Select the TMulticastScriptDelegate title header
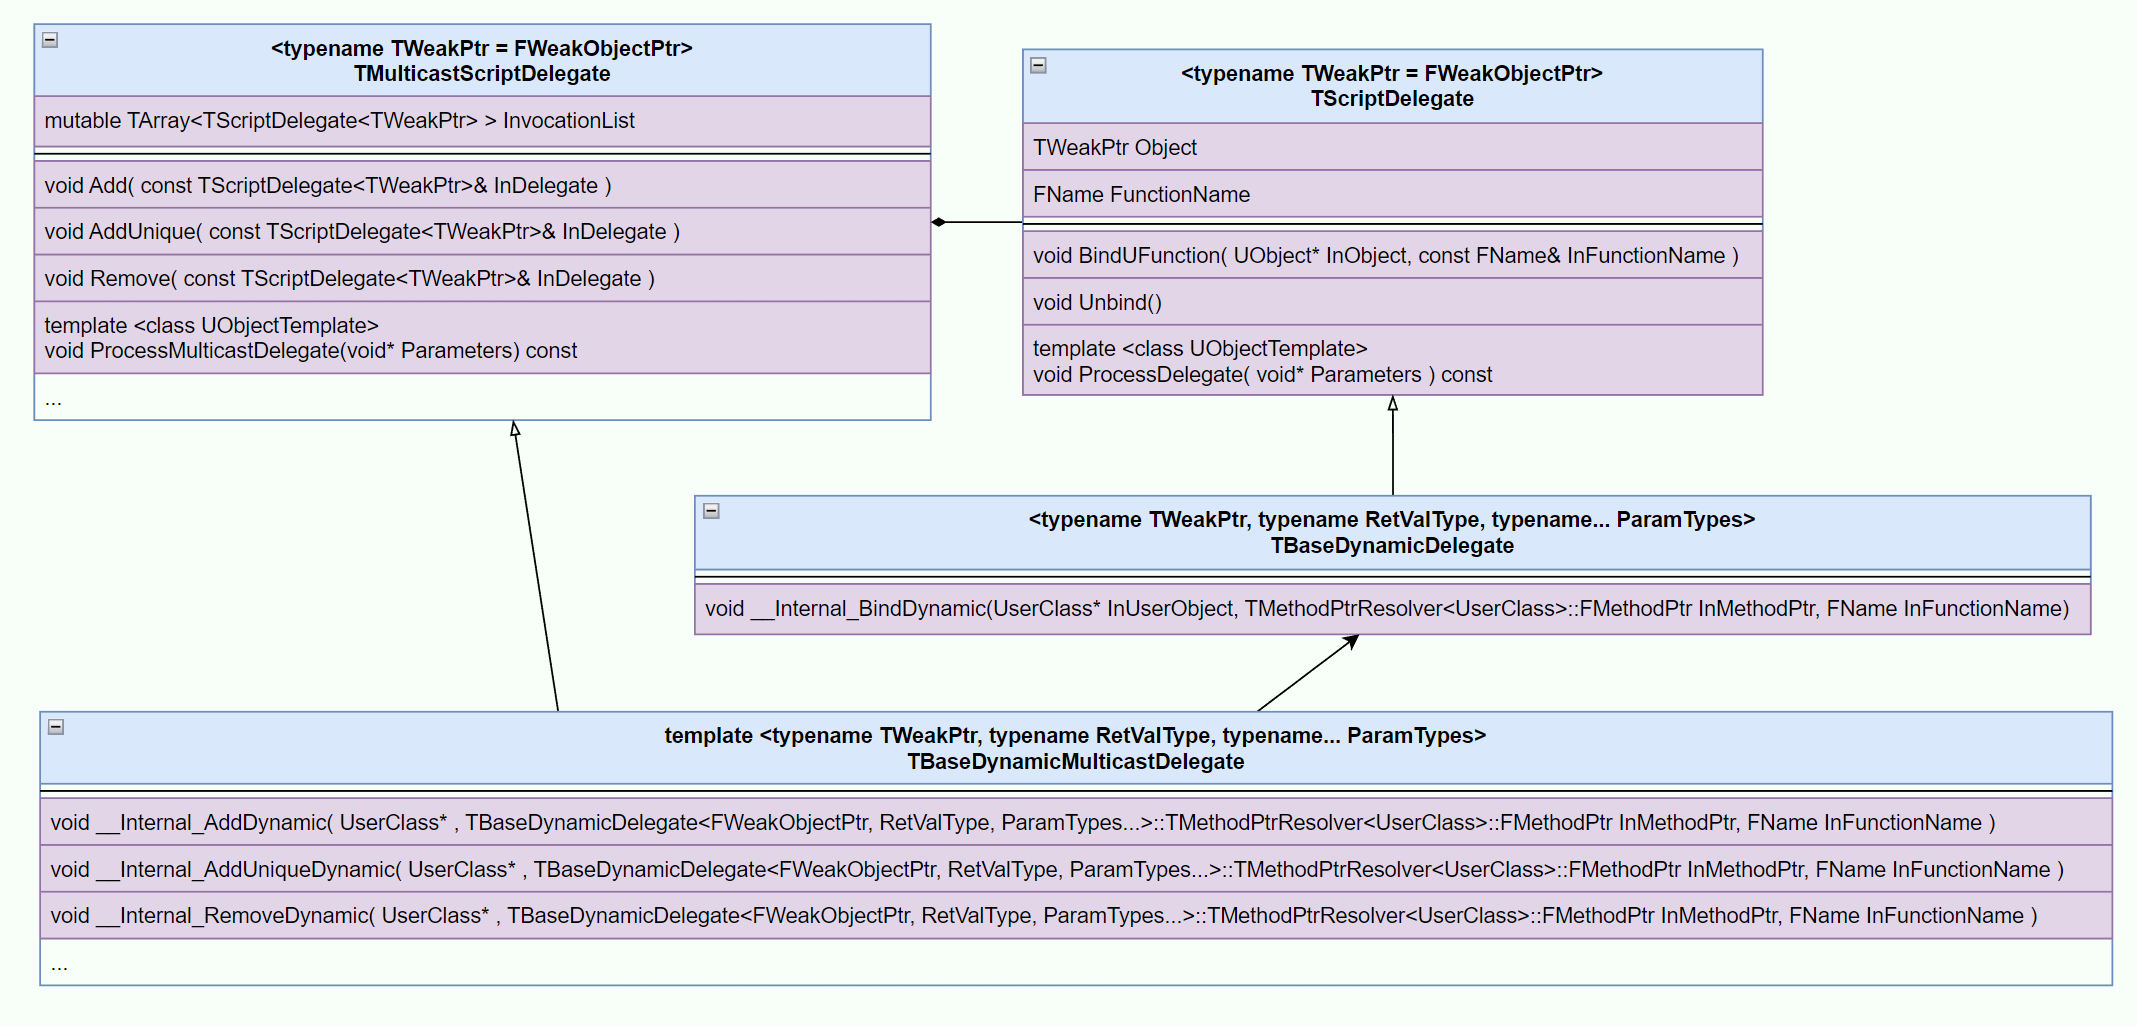2137x1026 pixels. pos(481,61)
